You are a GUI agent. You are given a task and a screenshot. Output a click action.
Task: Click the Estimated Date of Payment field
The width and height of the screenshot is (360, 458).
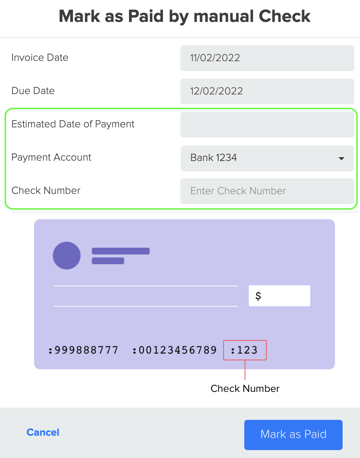(267, 125)
